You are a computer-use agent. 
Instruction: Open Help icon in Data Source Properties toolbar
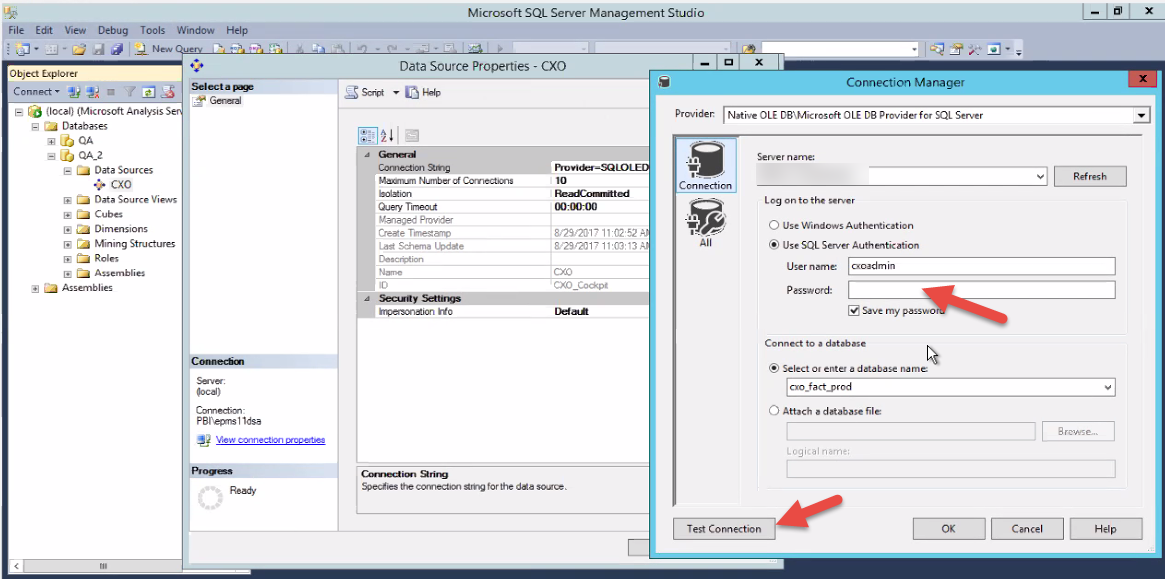coord(412,93)
